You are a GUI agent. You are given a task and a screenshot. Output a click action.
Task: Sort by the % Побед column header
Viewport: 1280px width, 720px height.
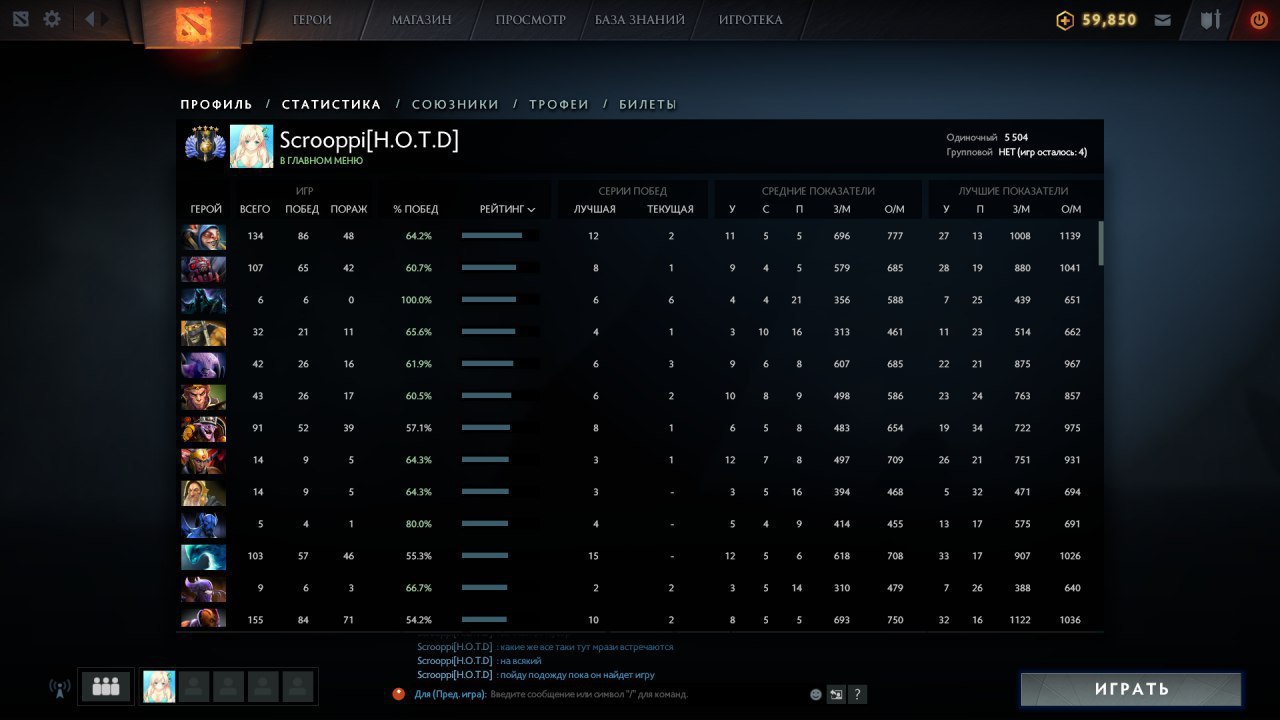click(x=416, y=209)
